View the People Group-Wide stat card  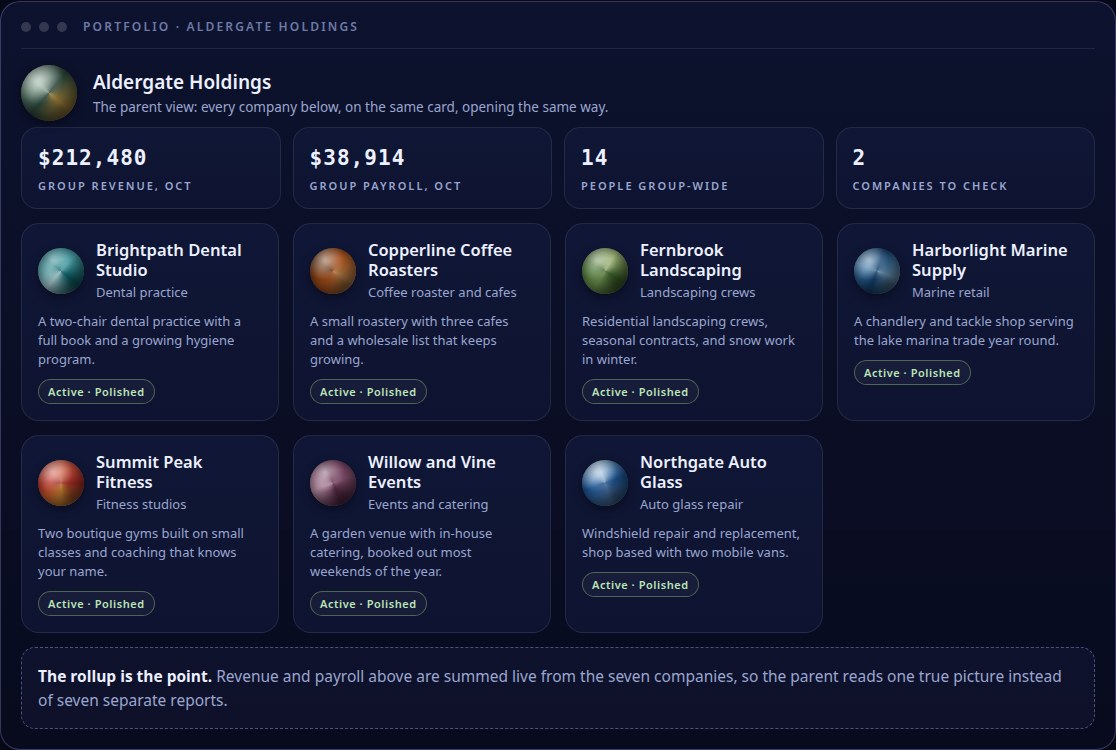pyautogui.click(x=694, y=168)
